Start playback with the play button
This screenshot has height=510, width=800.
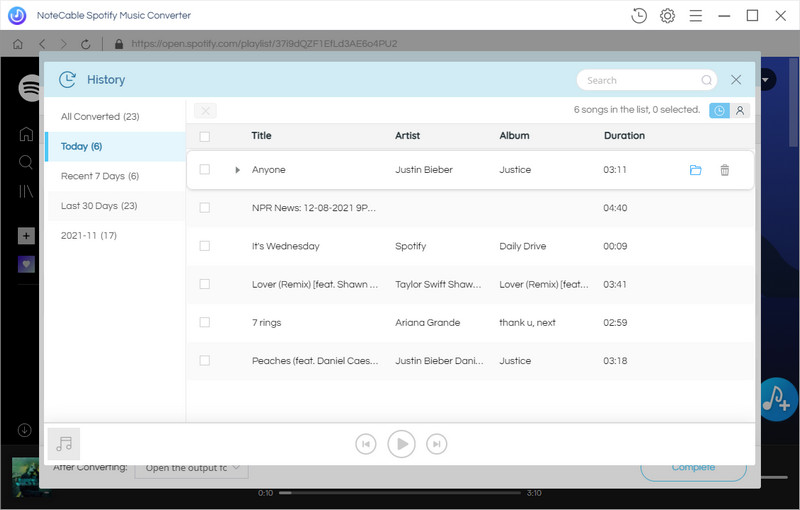pyautogui.click(x=402, y=444)
